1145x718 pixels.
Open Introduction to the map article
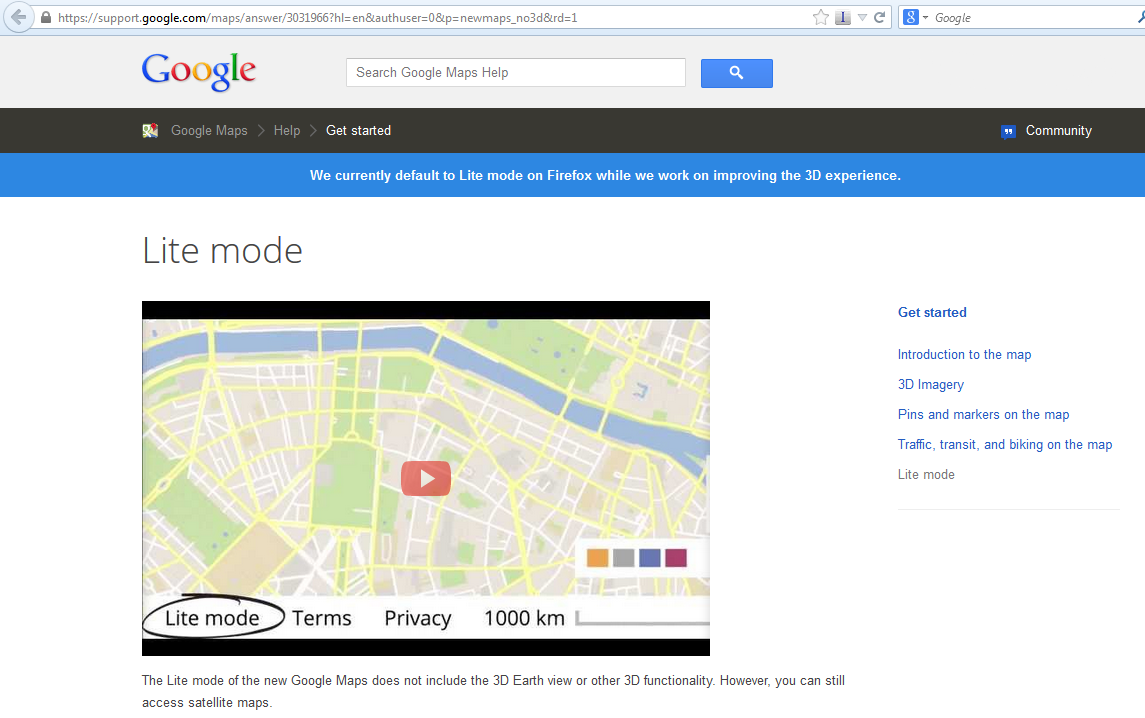[x=965, y=354]
